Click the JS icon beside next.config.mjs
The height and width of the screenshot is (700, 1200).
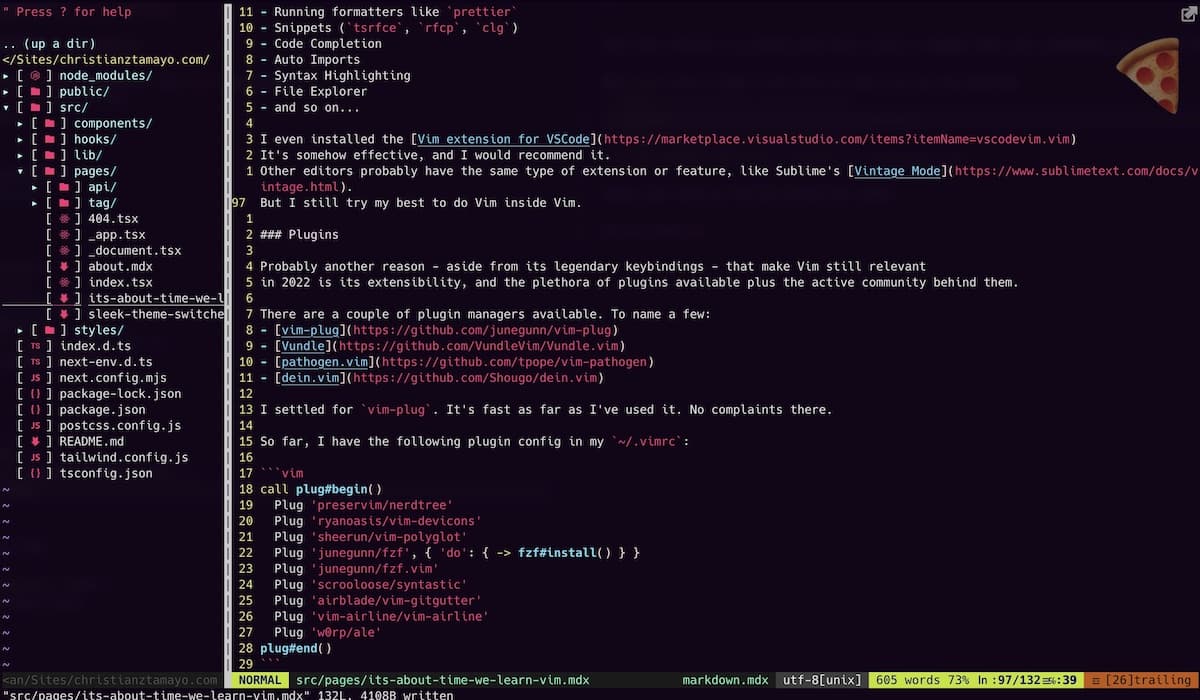36,378
